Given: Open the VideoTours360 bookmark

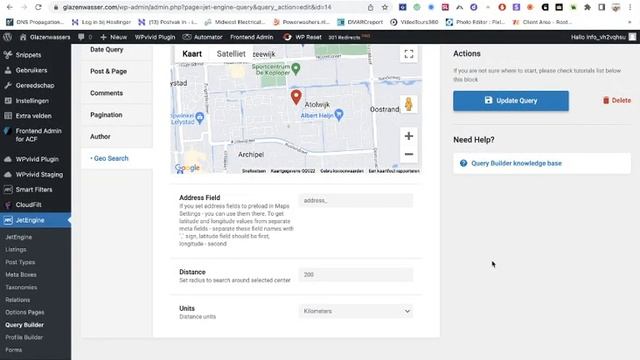Looking at the screenshot, I should coord(414,22).
